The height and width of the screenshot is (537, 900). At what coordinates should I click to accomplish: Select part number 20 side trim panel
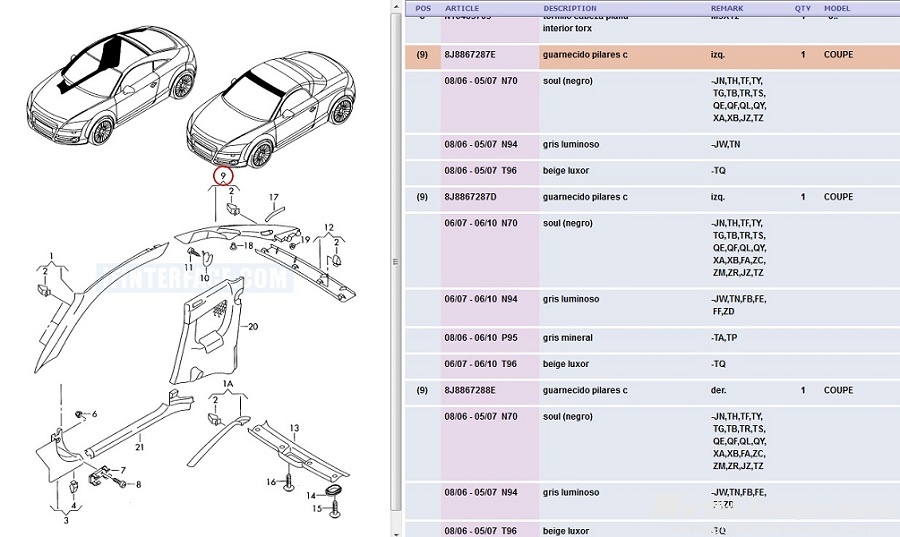253,326
